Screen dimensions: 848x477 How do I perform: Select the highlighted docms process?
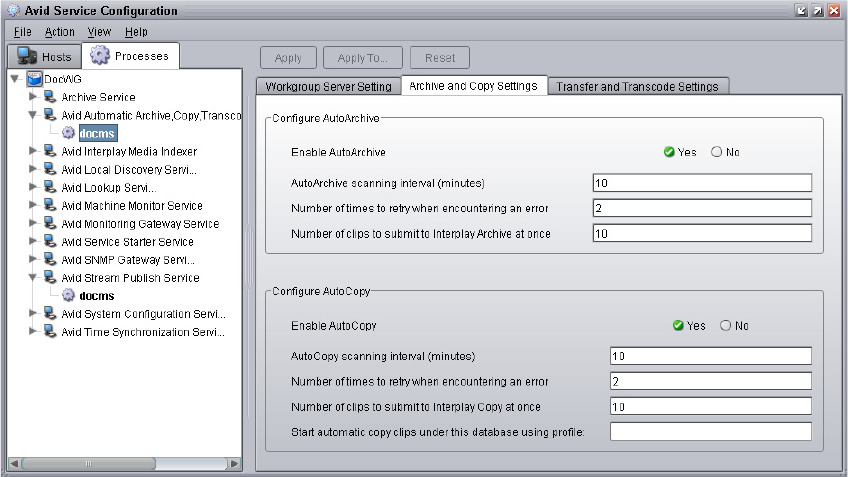[x=97, y=133]
